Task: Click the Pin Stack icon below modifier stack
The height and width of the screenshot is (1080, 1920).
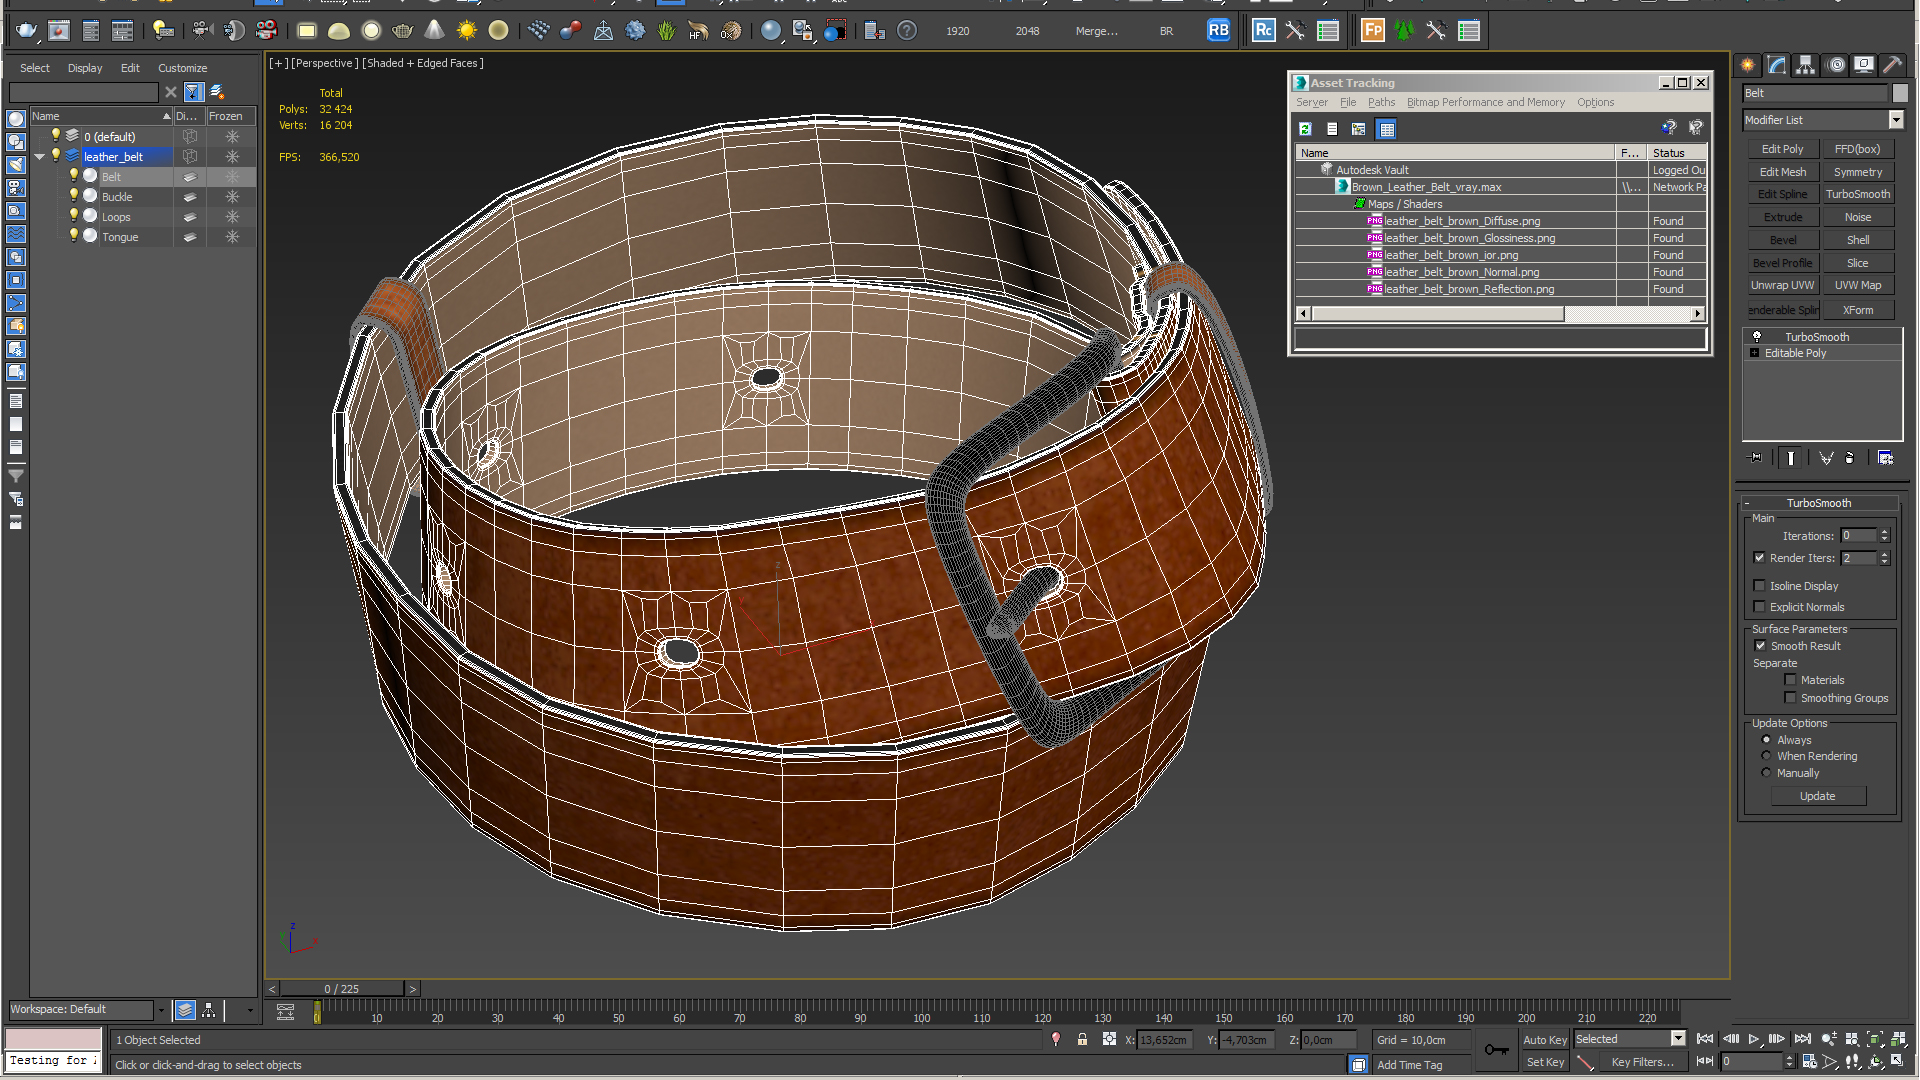Action: [1756, 458]
